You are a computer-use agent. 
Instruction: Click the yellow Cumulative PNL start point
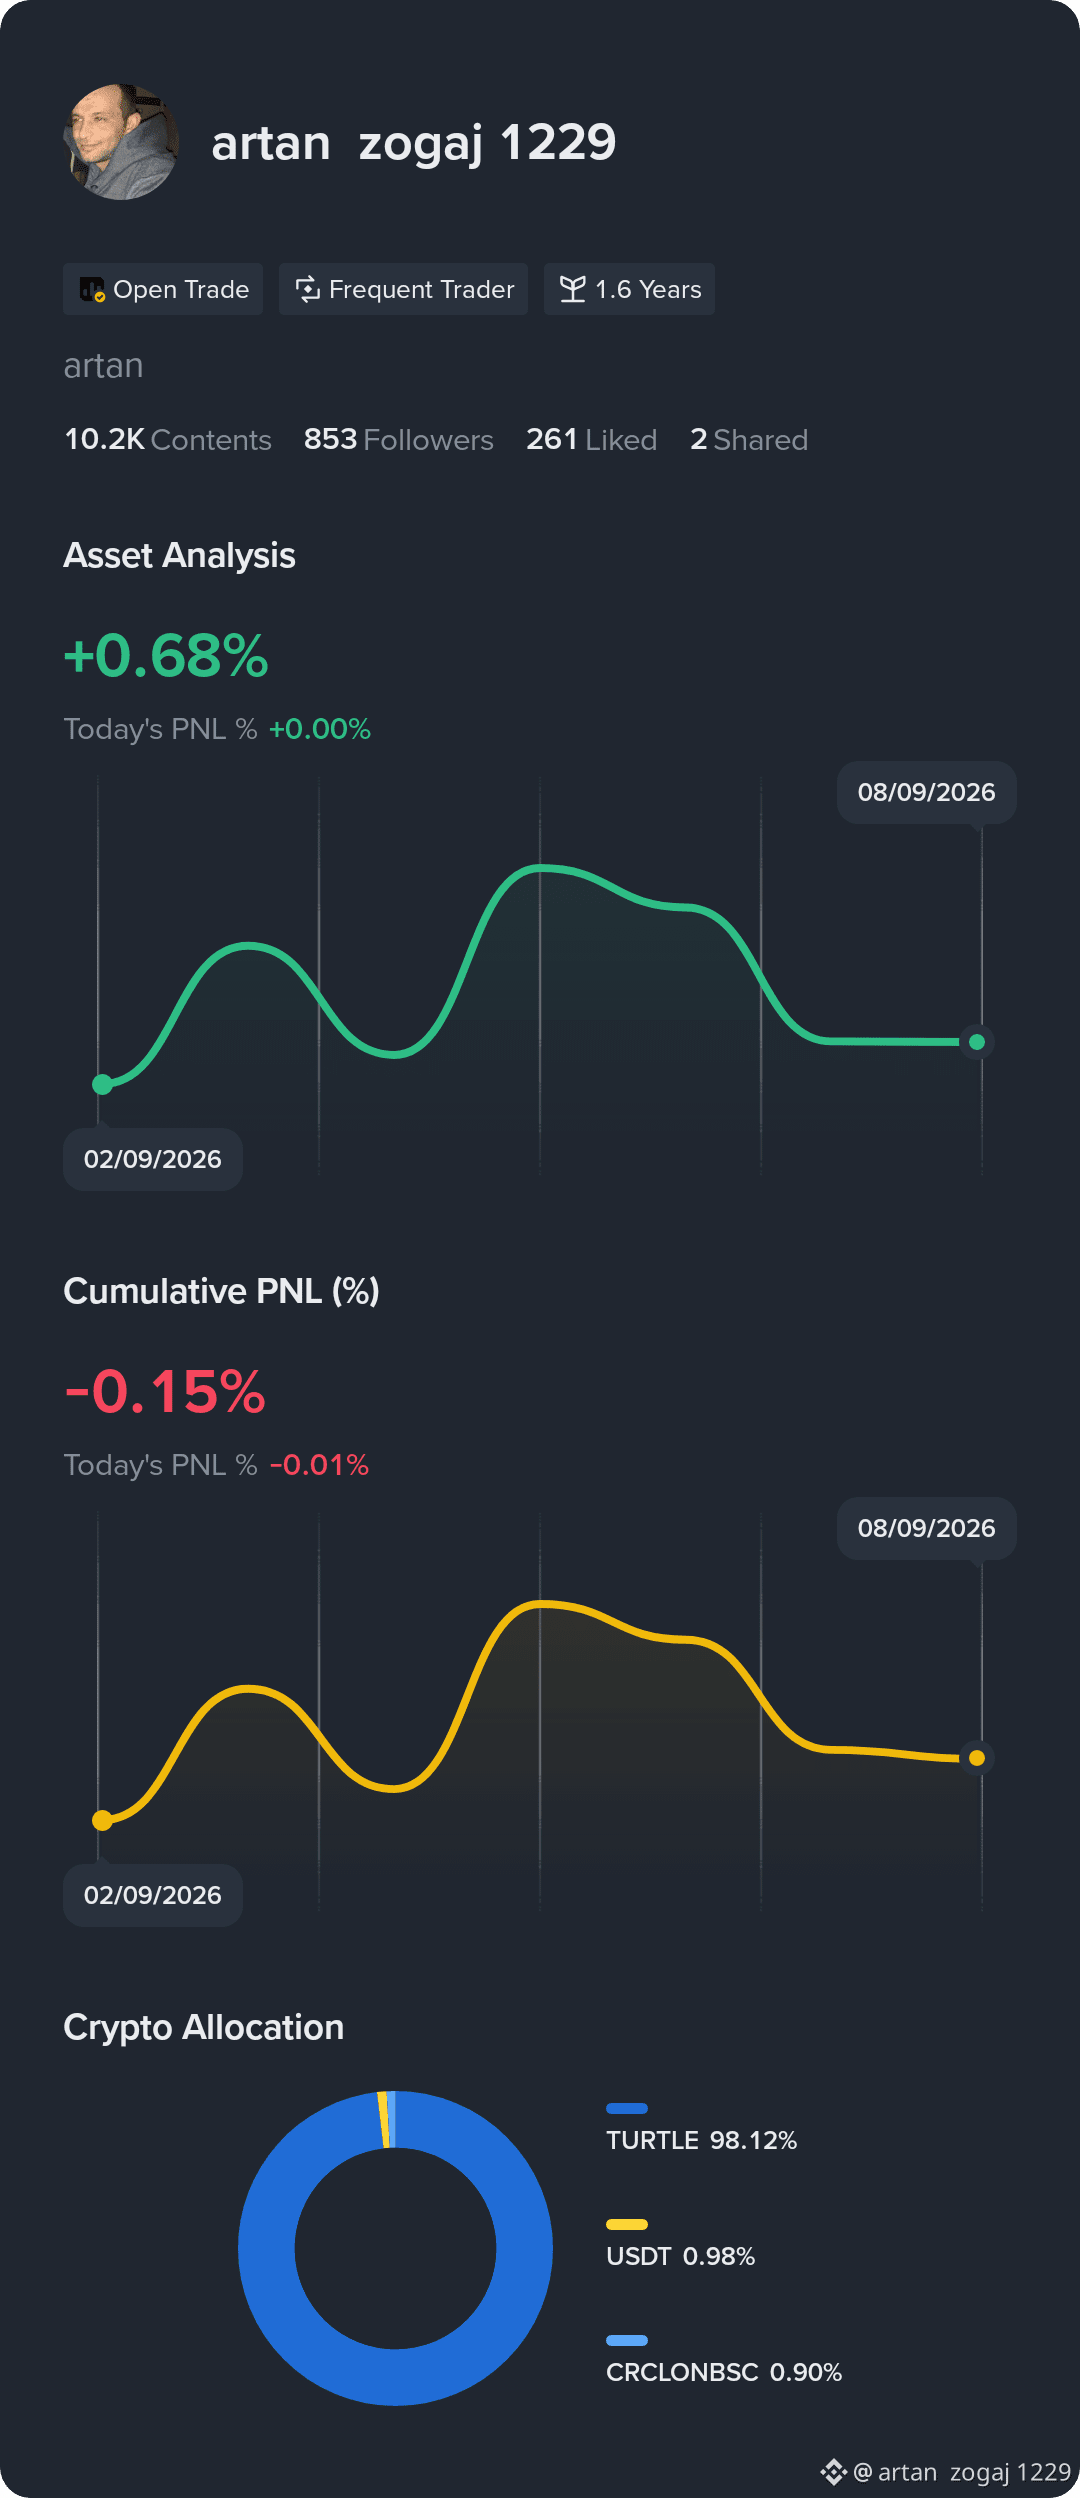click(x=102, y=1820)
